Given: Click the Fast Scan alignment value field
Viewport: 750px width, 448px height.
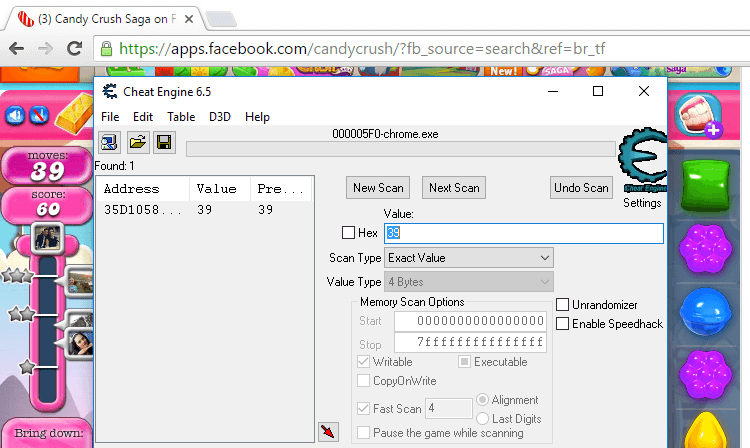Looking at the screenshot, I should (x=449, y=408).
